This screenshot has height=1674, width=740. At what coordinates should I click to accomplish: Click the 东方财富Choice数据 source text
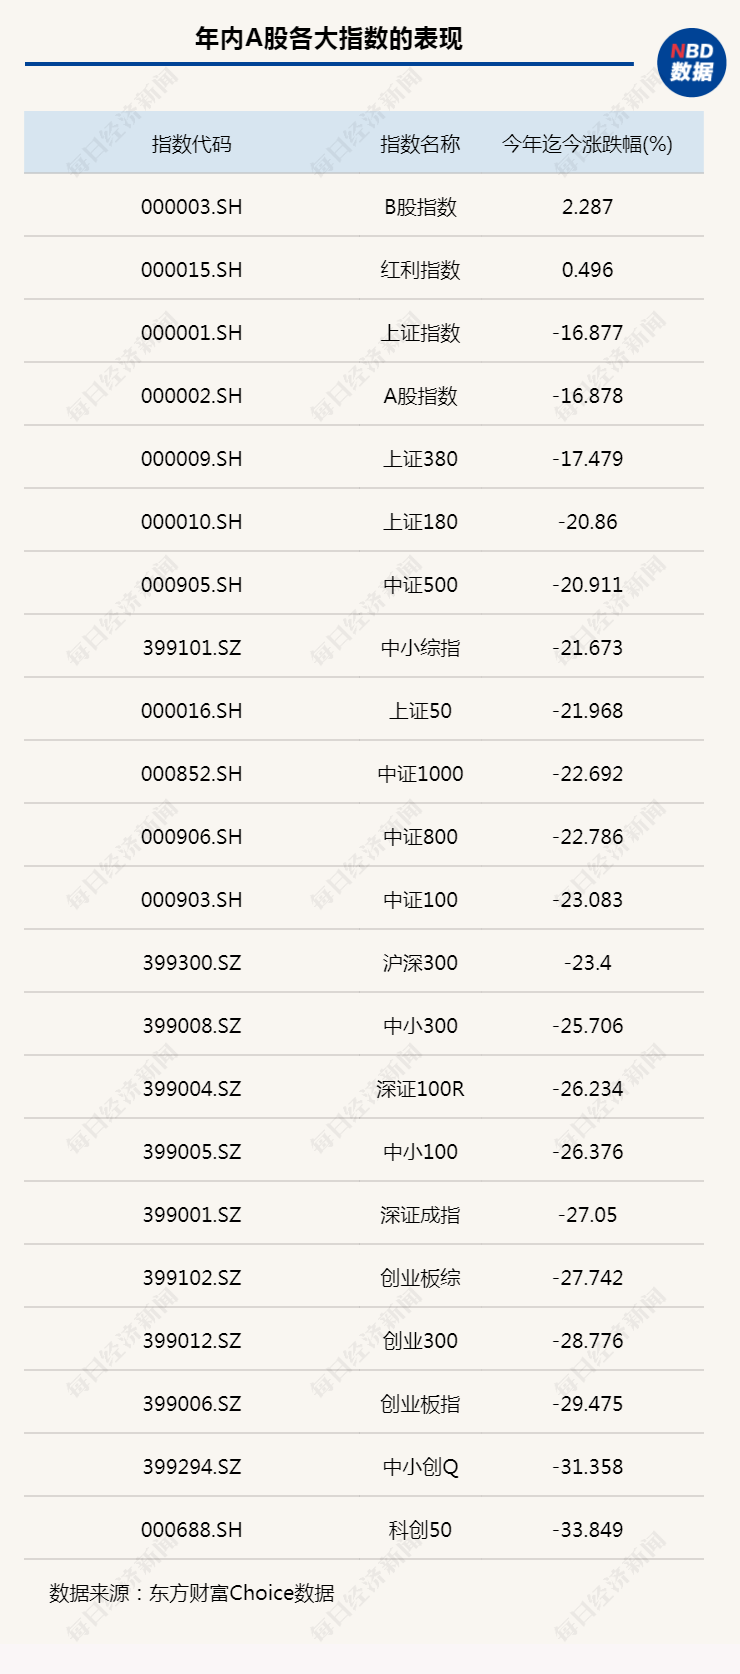(x=242, y=1593)
